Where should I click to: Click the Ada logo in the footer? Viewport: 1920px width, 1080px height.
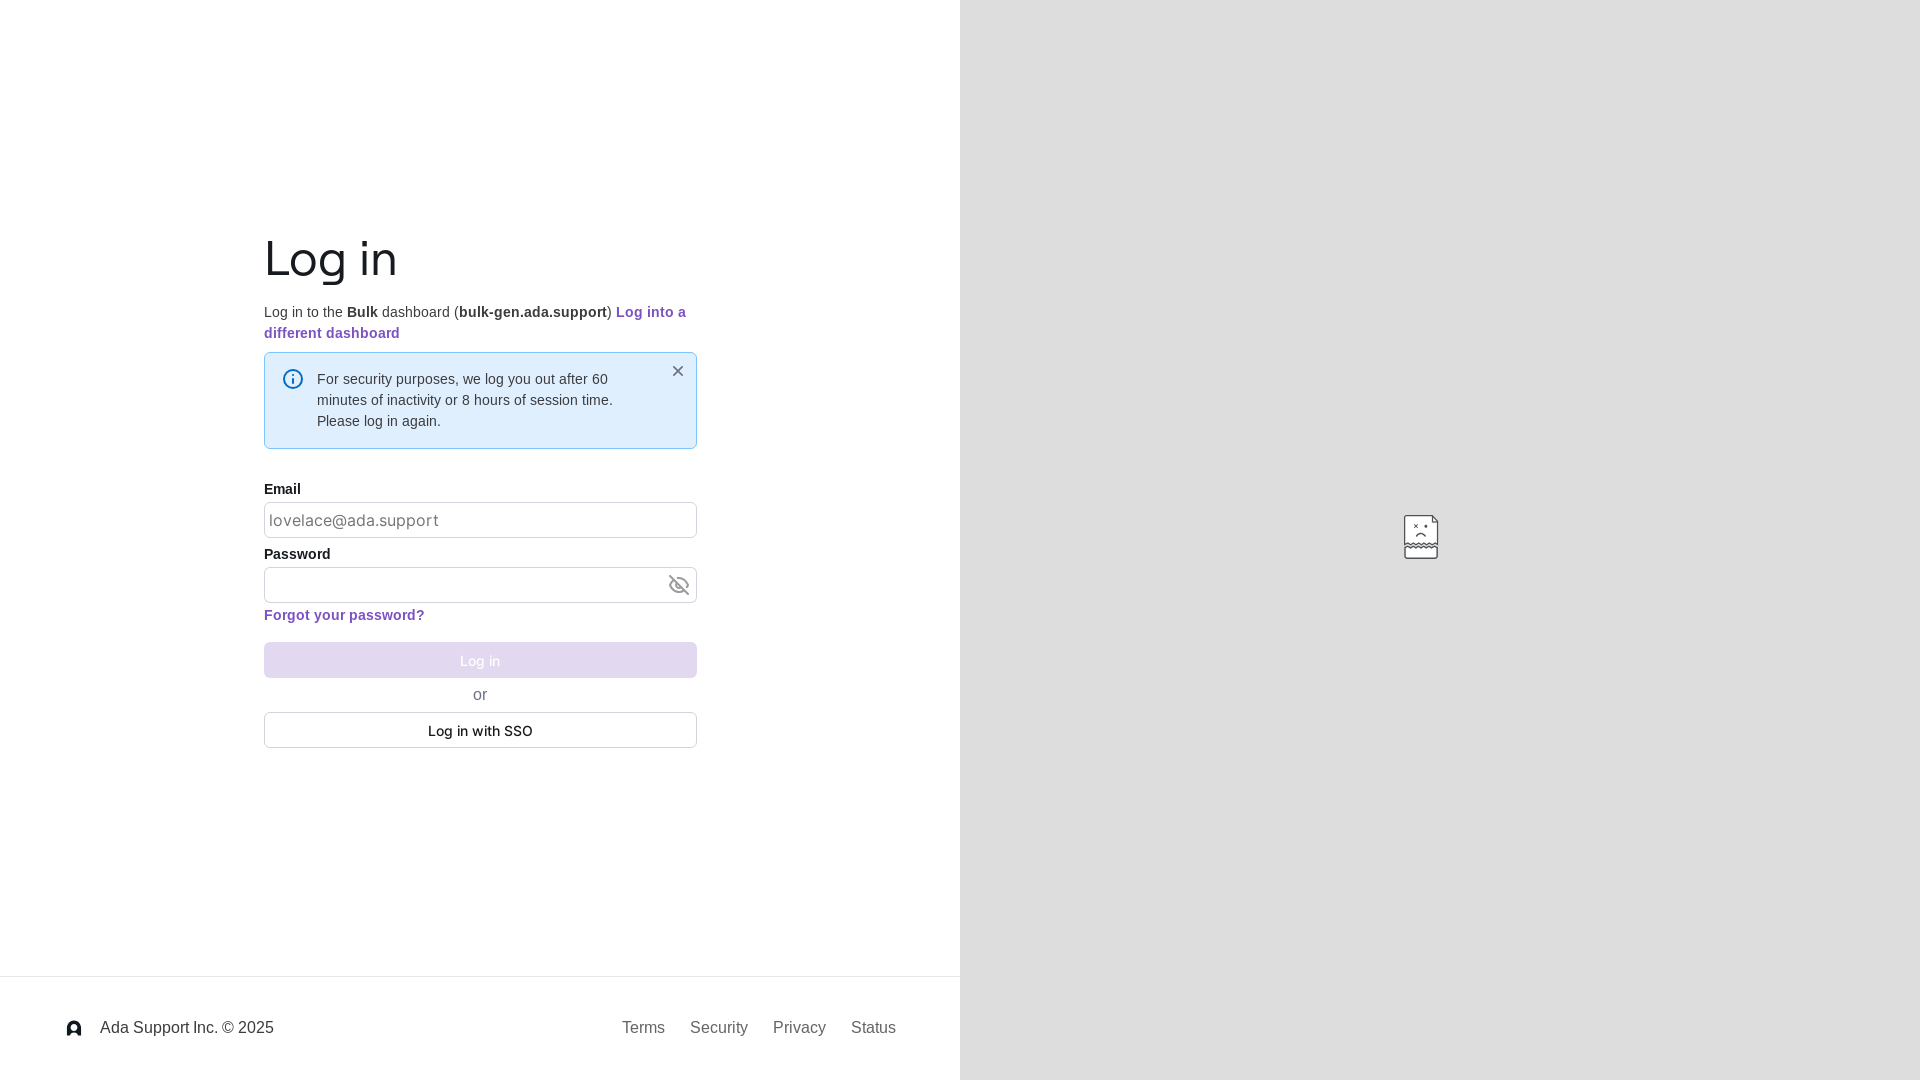[74, 1028]
